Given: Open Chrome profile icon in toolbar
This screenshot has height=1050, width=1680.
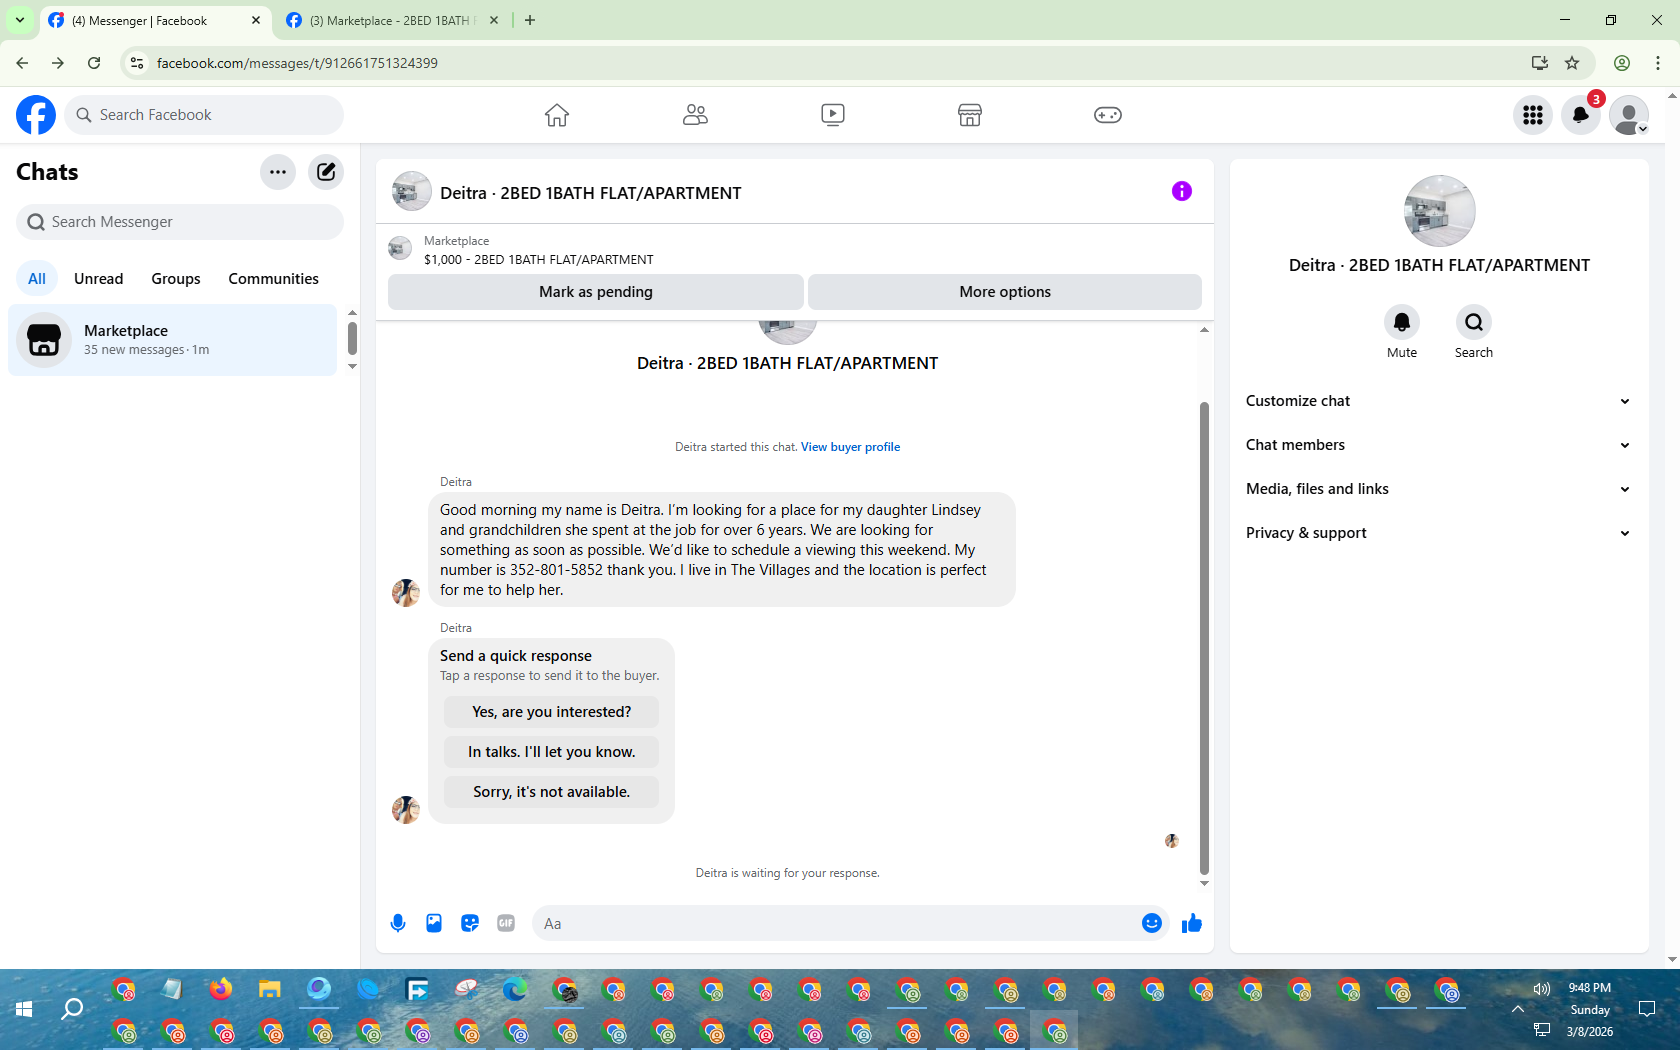Looking at the screenshot, I should click(1622, 63).
